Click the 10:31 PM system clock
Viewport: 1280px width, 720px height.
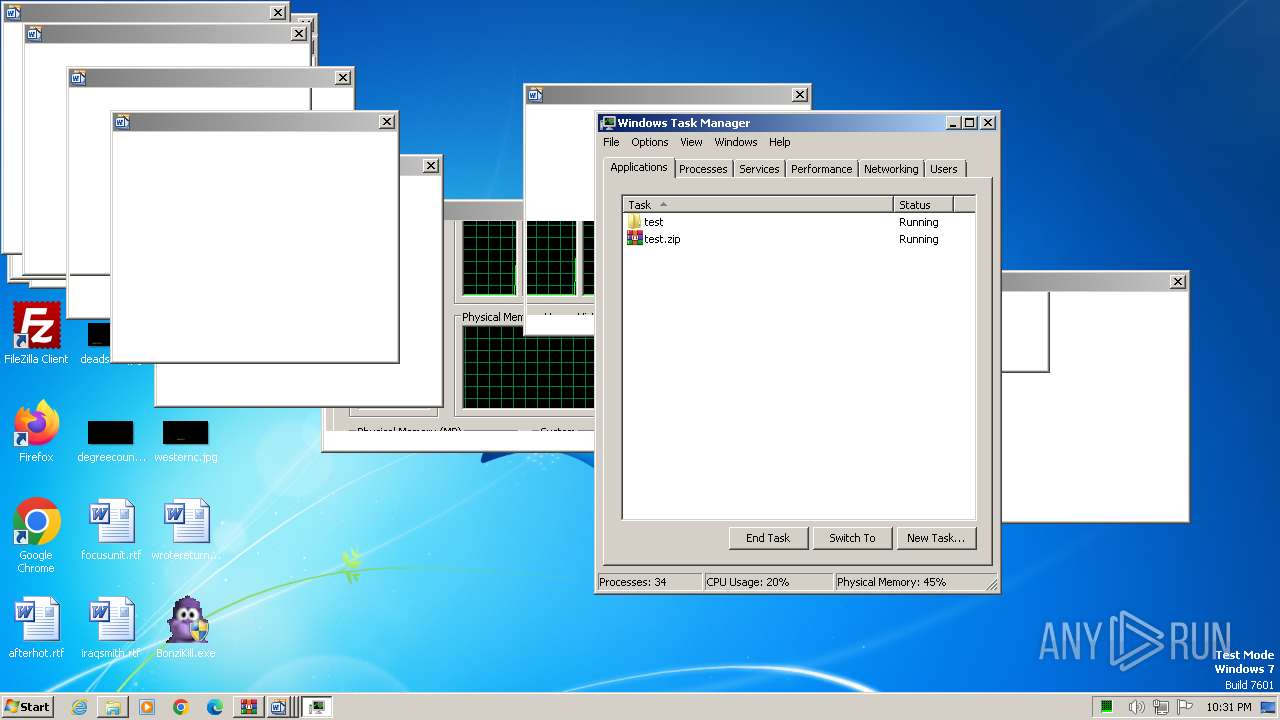(1228, 707)
